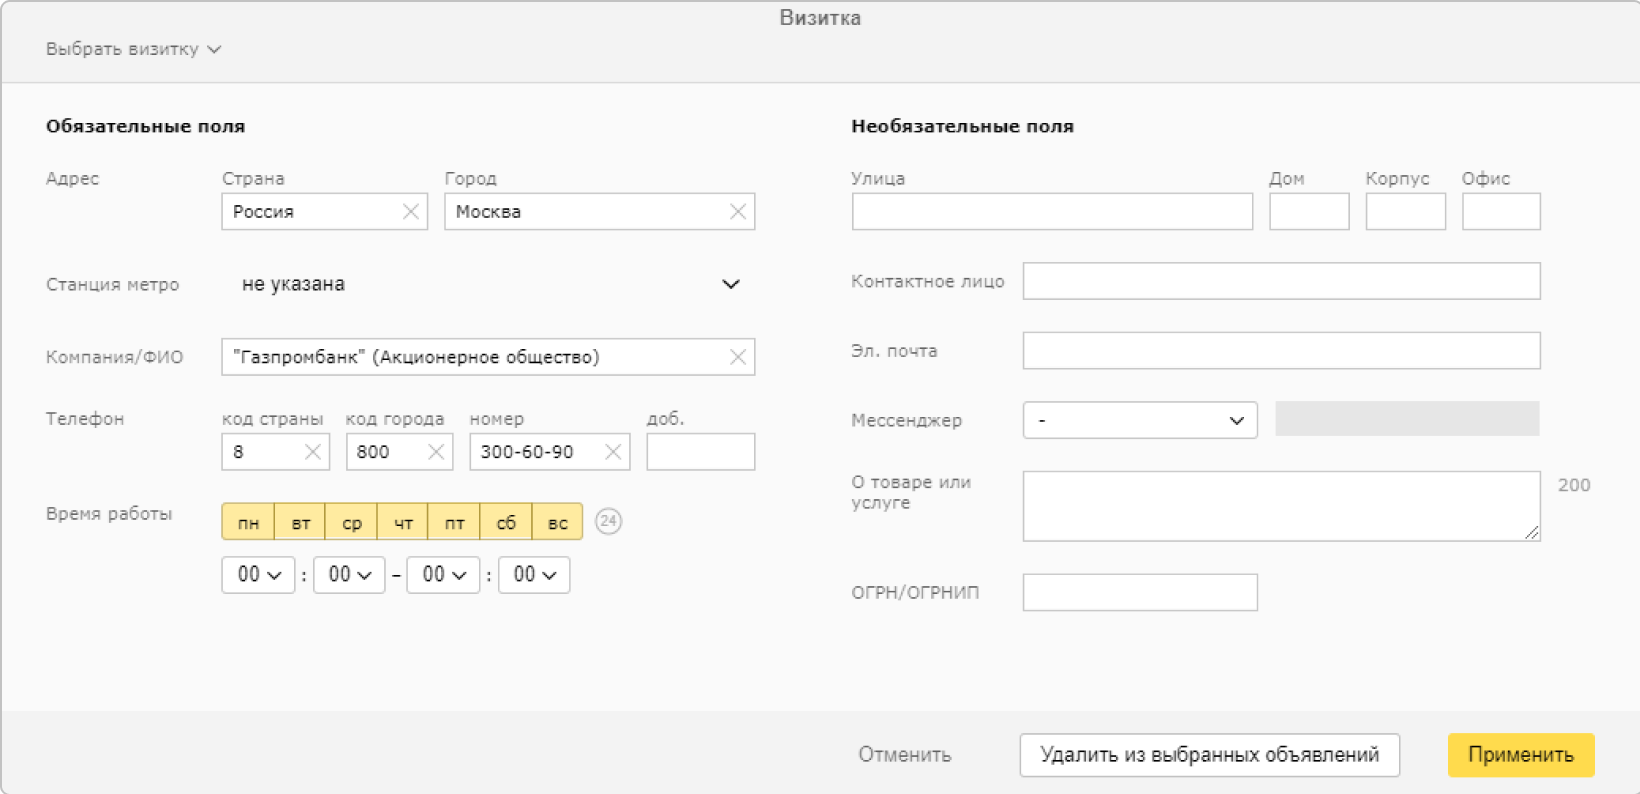This screenshot has height=794, width=1640.
Task: Open the Мессенджер dropdown
Action: pos(1139,420)
